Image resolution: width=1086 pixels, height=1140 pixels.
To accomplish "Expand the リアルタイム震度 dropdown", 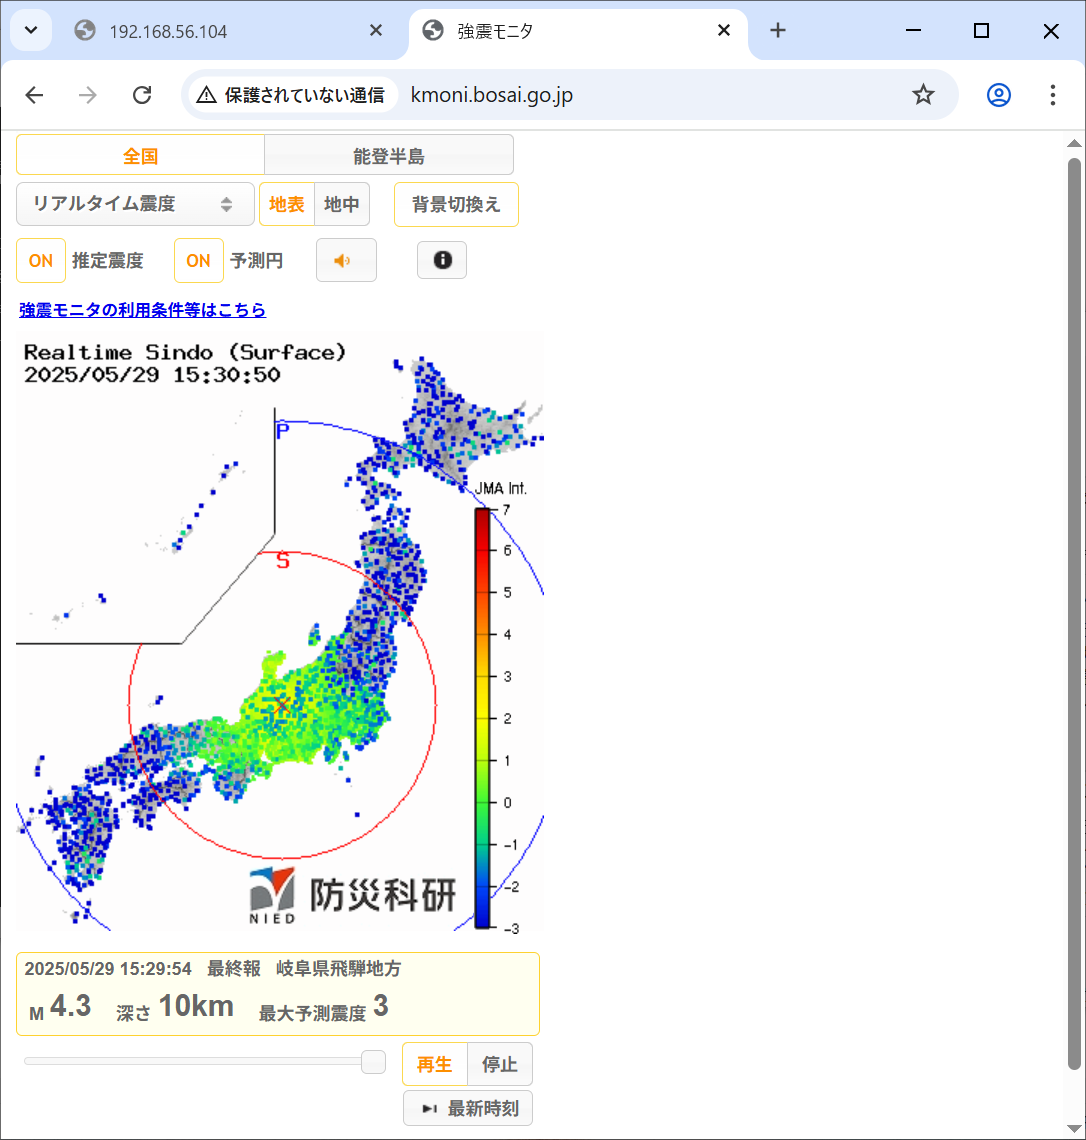I will click(135, 204).
